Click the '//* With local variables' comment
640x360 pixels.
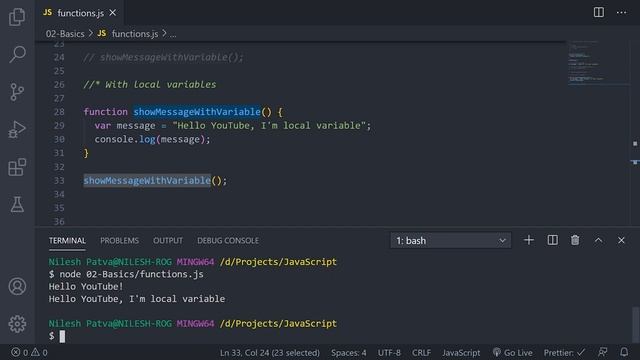pos(150,84)
